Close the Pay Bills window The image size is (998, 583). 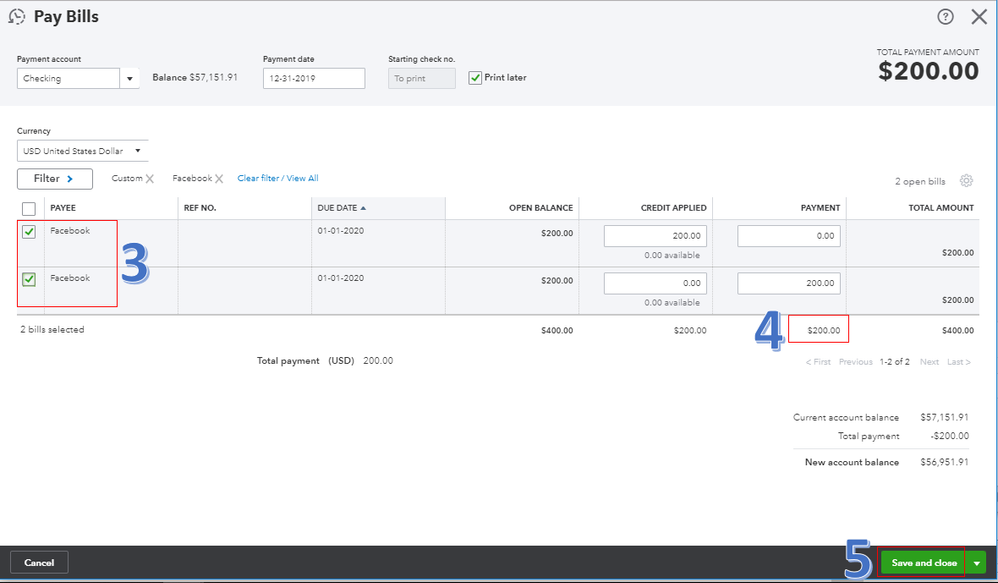pos(978,17)
